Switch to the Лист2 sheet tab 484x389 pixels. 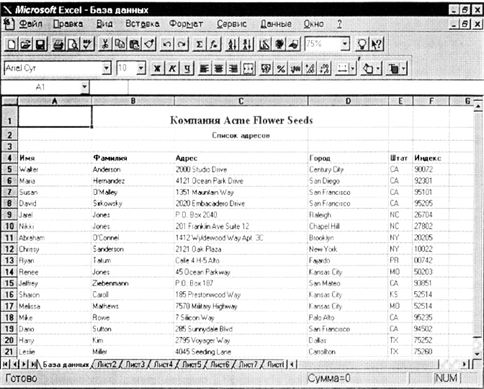coord(106,364)
